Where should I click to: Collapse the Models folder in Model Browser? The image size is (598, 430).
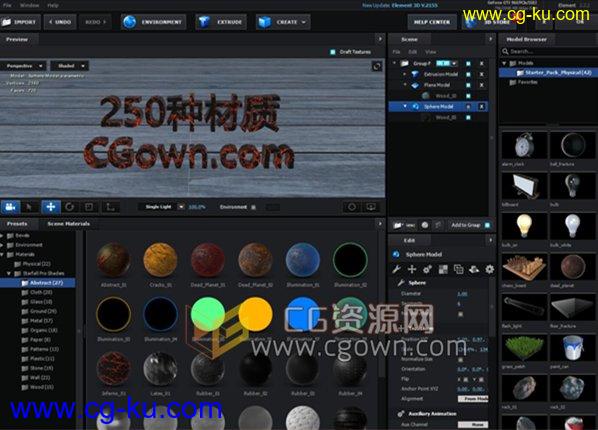(x=505, y=63)
